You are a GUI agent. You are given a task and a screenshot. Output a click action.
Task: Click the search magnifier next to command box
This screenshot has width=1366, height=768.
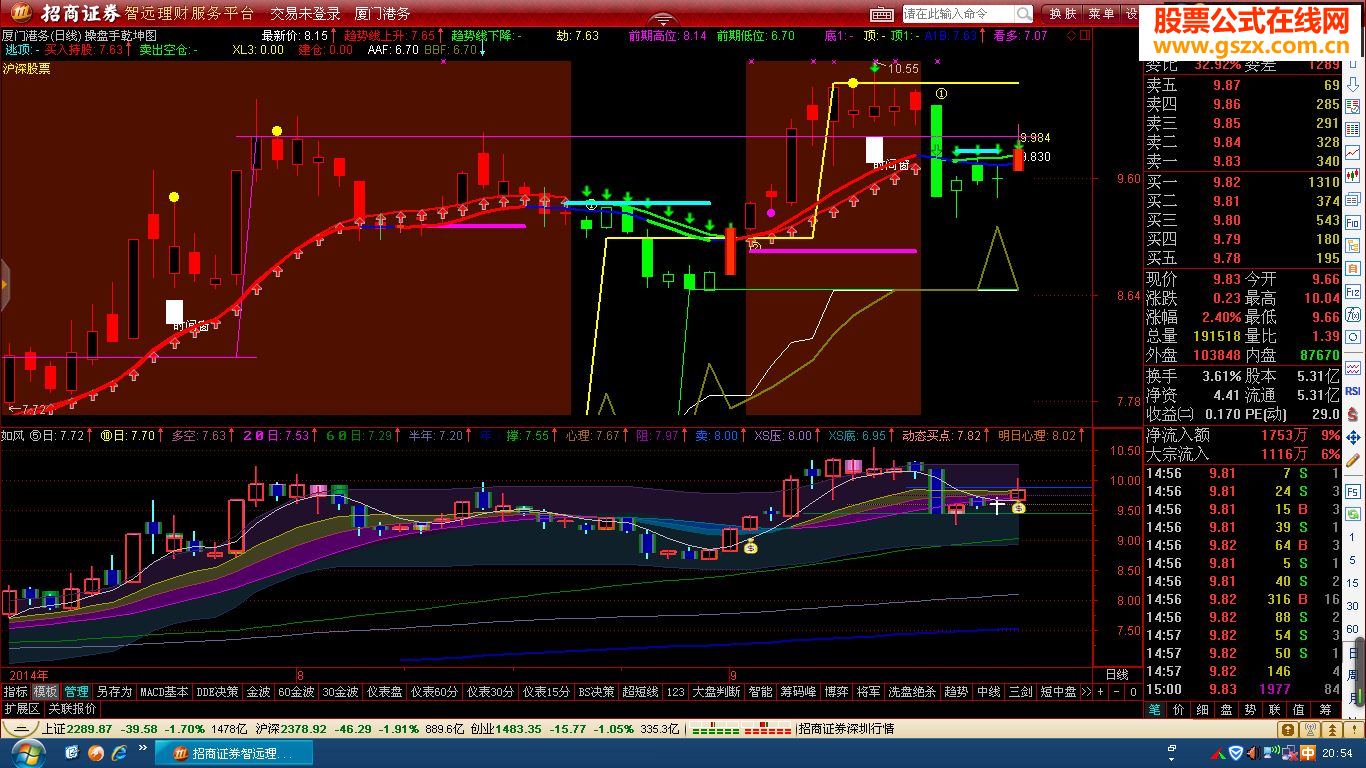(1024, 13)
